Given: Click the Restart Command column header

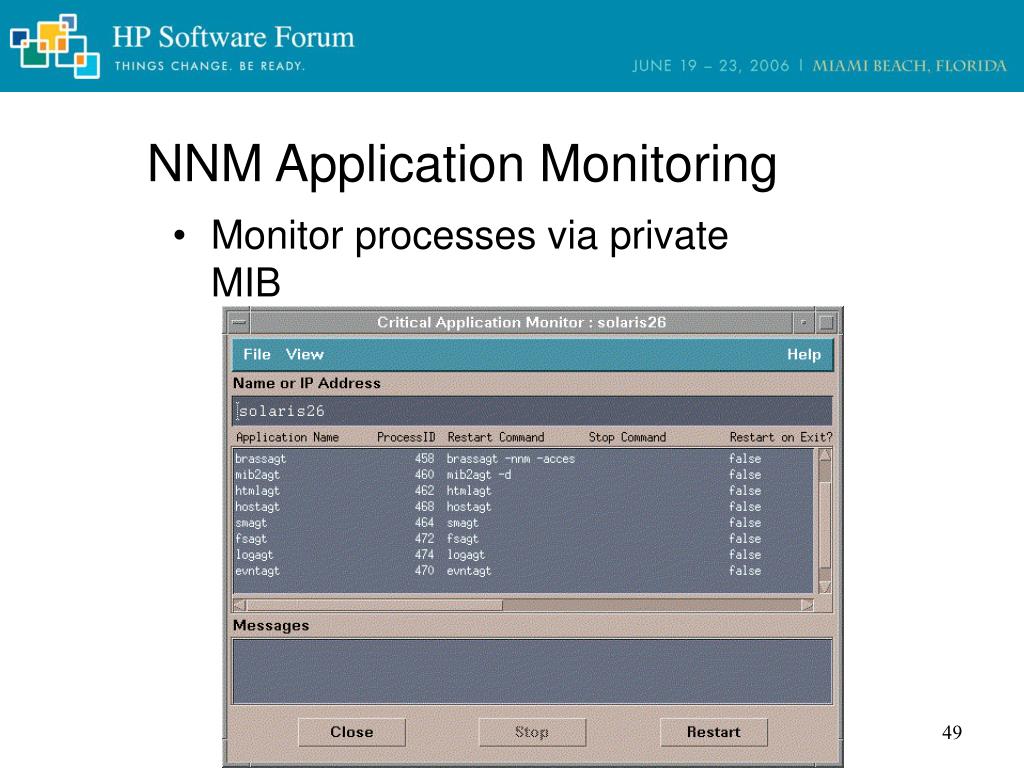Looking at the screenshot, I should pos(496,437).
